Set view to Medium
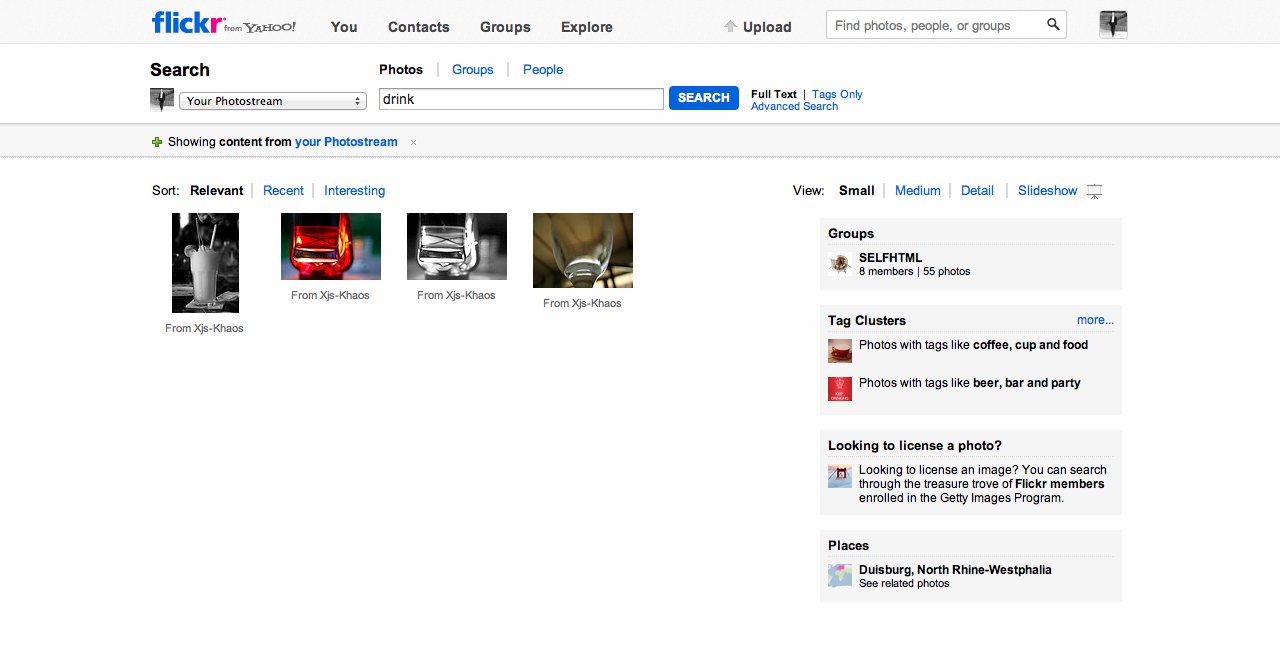 [x=918, y=190]
